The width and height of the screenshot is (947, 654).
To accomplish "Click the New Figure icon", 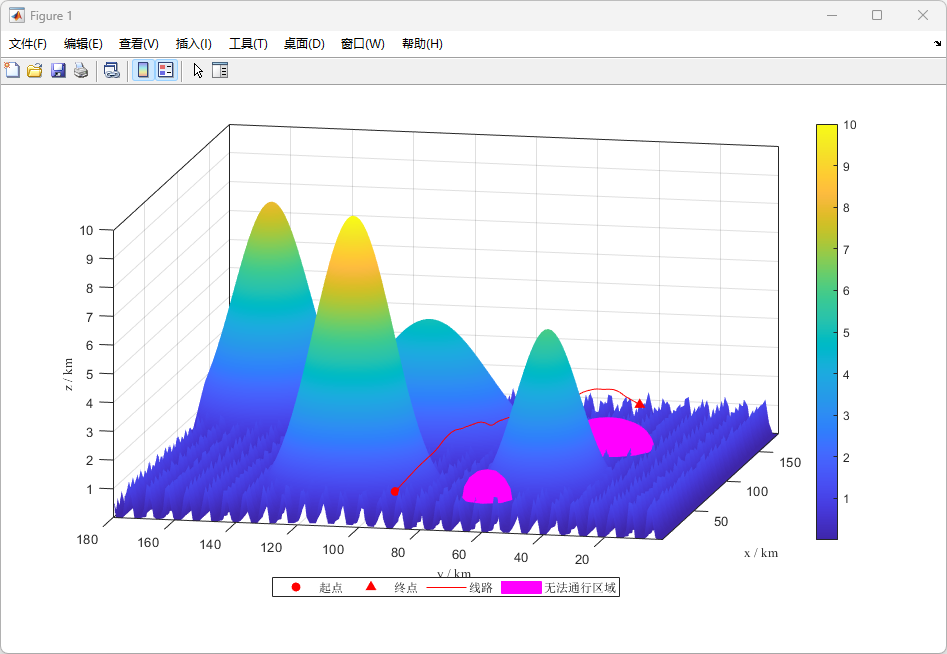I will (x=12, y=70).
